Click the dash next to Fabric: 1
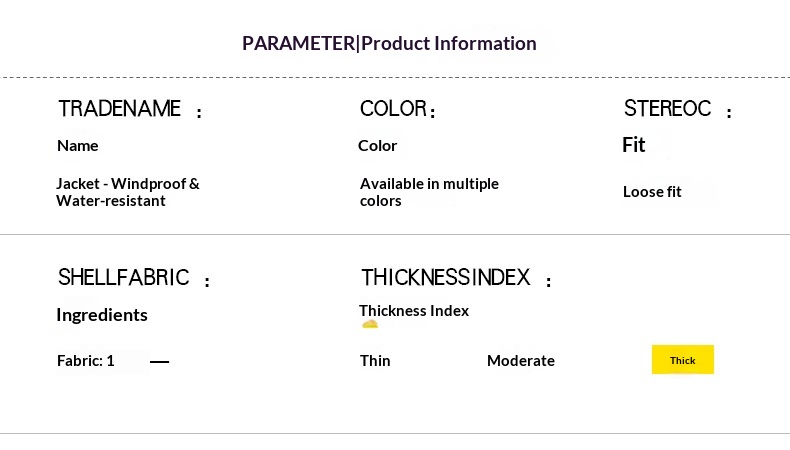This screenshot has height=450, width=790. pos(159,361)
